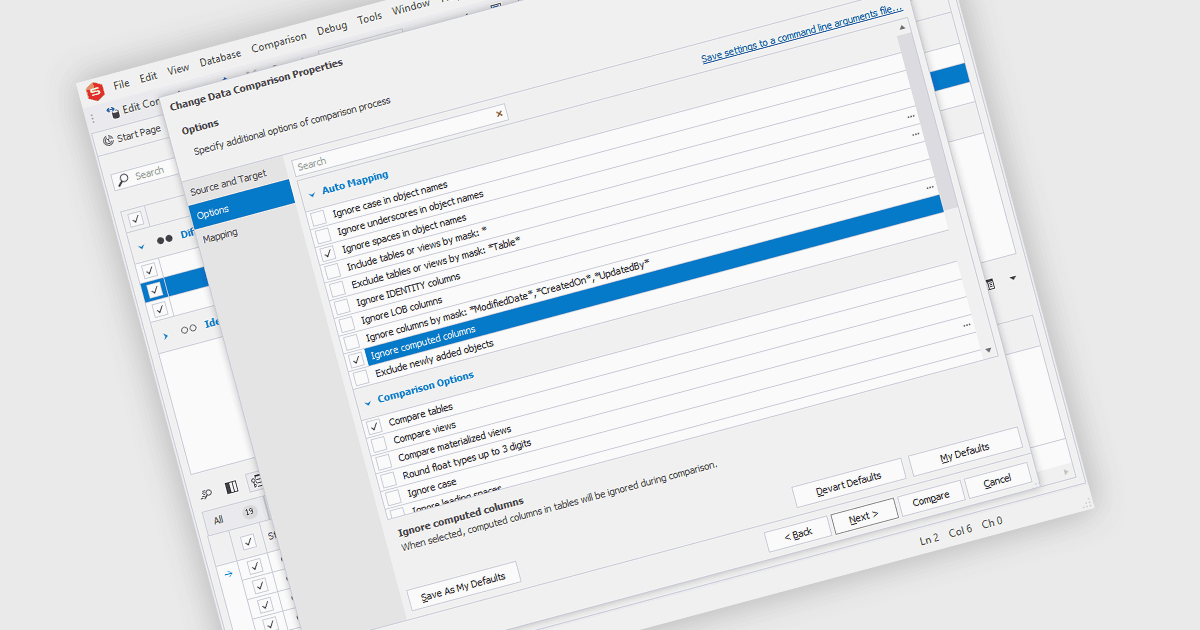Click options list scrollbar down arrow

[x=989, y=351]
